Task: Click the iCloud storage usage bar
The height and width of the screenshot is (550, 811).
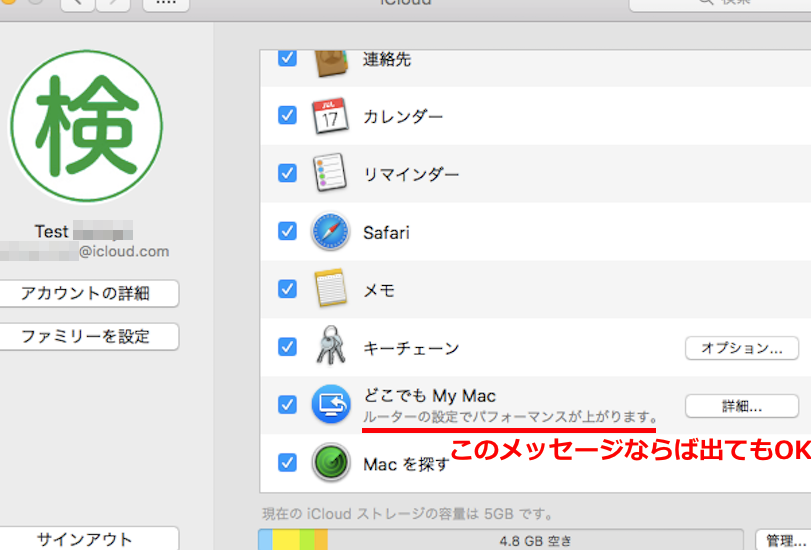Action: (501, 540)
